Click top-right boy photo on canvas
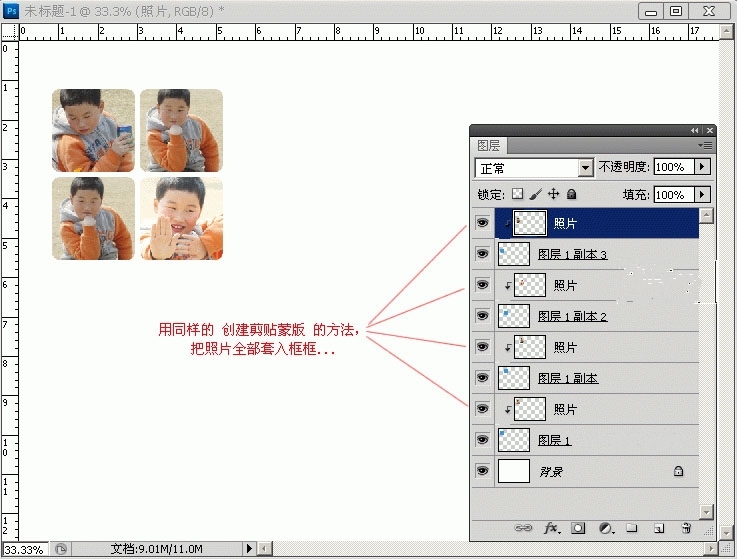Screen dimensions: 737x559 point(181,130)
